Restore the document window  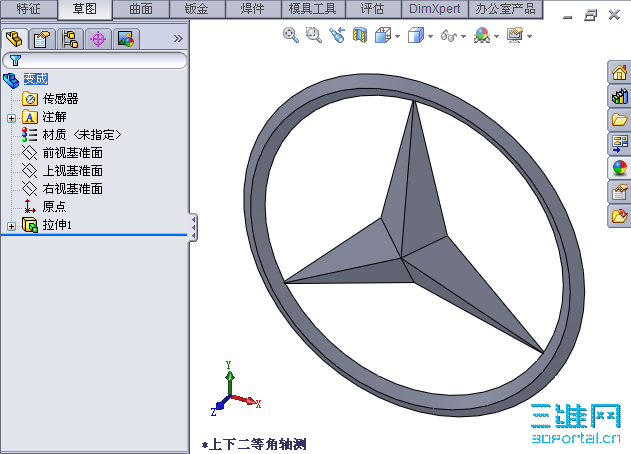coord(591,16)
